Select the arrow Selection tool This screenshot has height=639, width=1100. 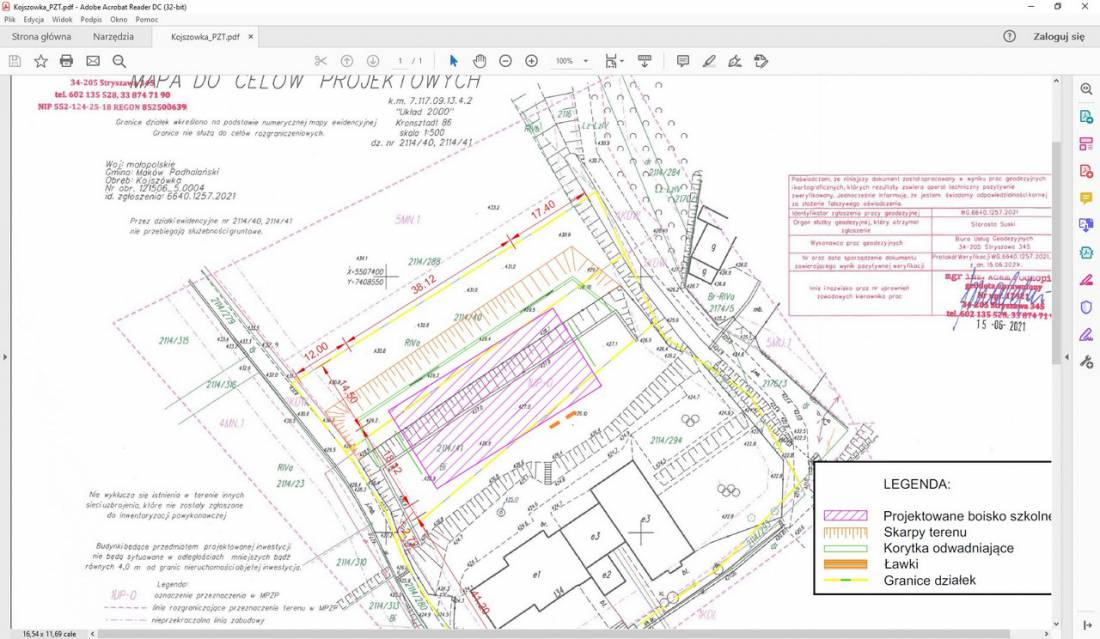pos(453,61)
